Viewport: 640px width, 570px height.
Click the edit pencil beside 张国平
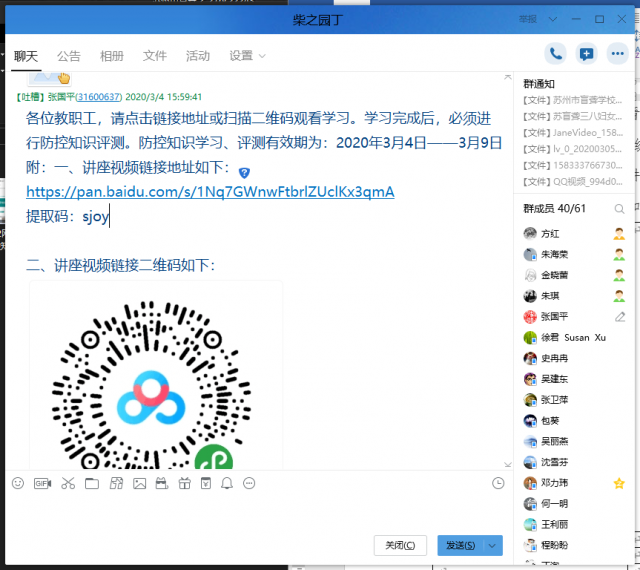620,316
